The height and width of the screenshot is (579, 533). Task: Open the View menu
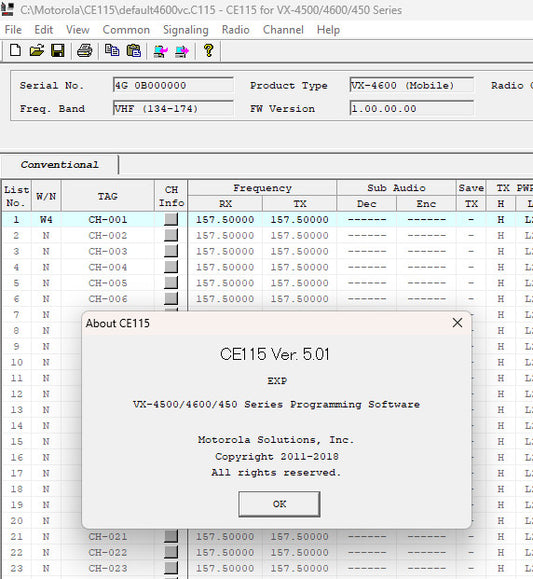78,30
